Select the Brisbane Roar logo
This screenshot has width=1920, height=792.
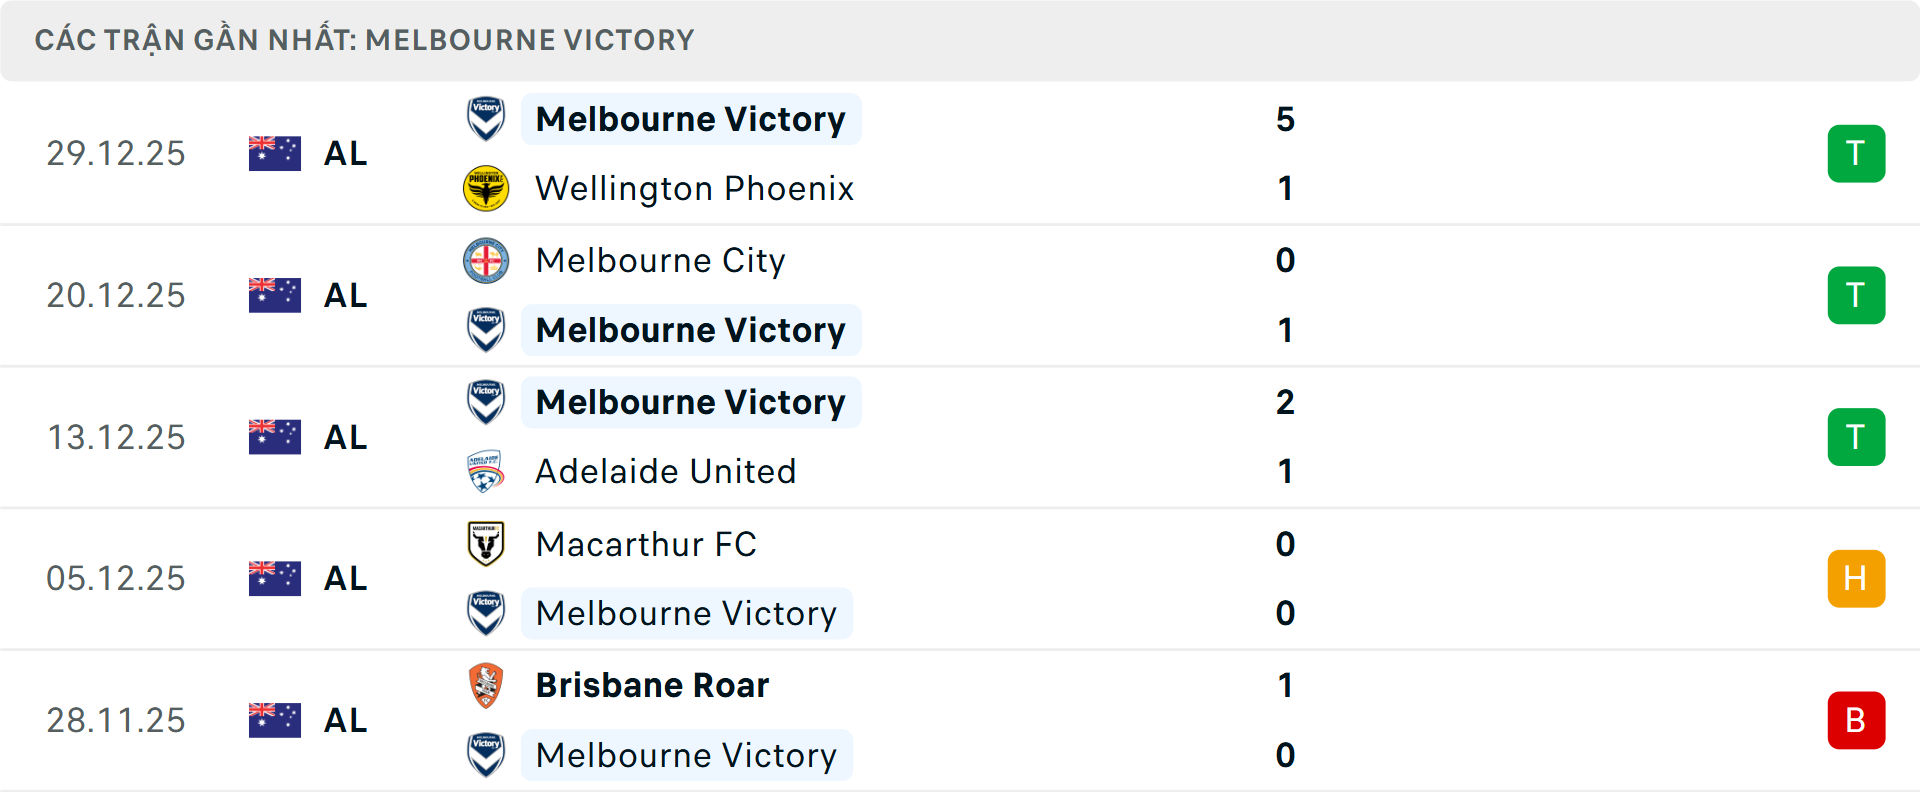tap(486, 686)
